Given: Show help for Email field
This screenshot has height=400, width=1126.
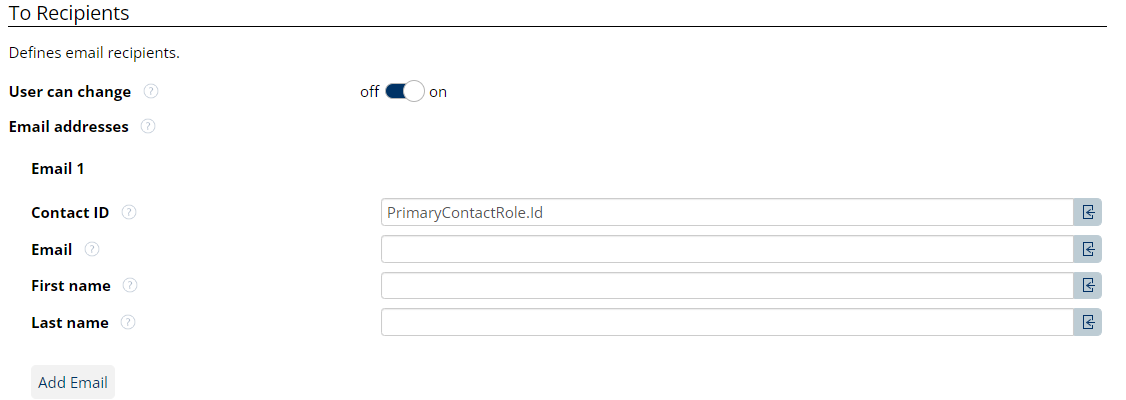Looking at the screenshot, I should pos(92,249).
